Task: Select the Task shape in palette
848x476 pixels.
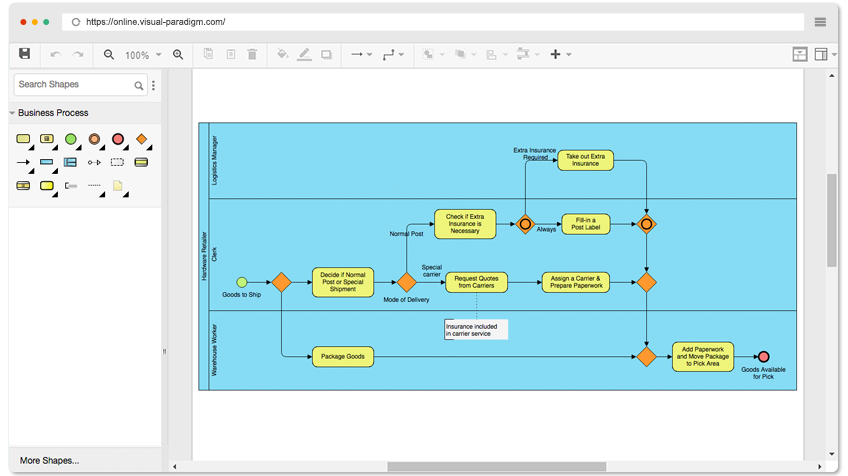Action: [x=23, y=139]
